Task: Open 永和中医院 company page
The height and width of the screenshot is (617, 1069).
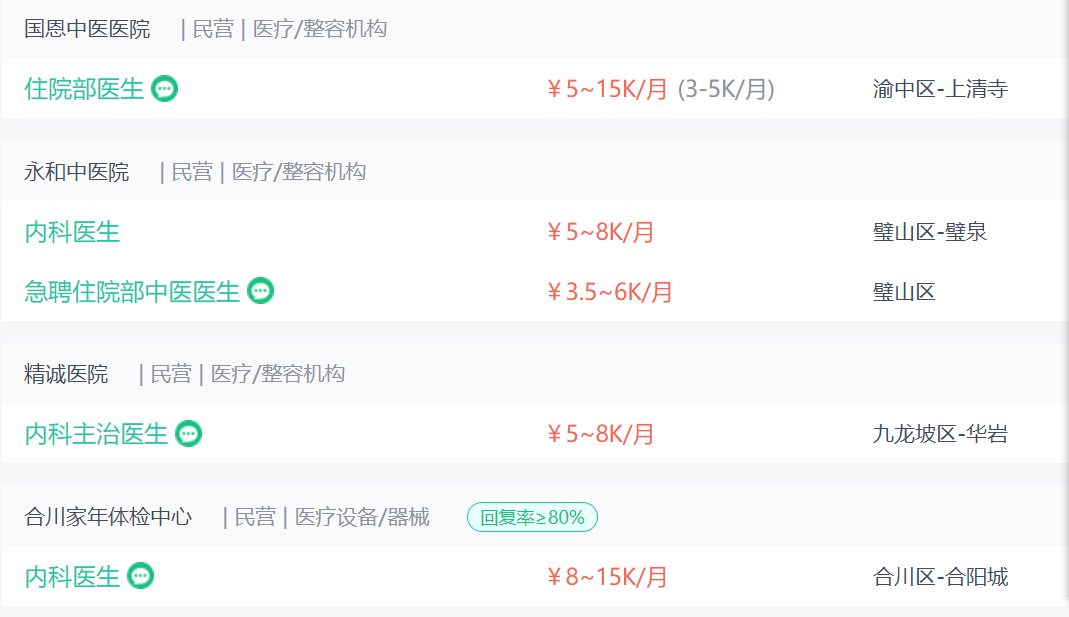Action: [76, 172]
